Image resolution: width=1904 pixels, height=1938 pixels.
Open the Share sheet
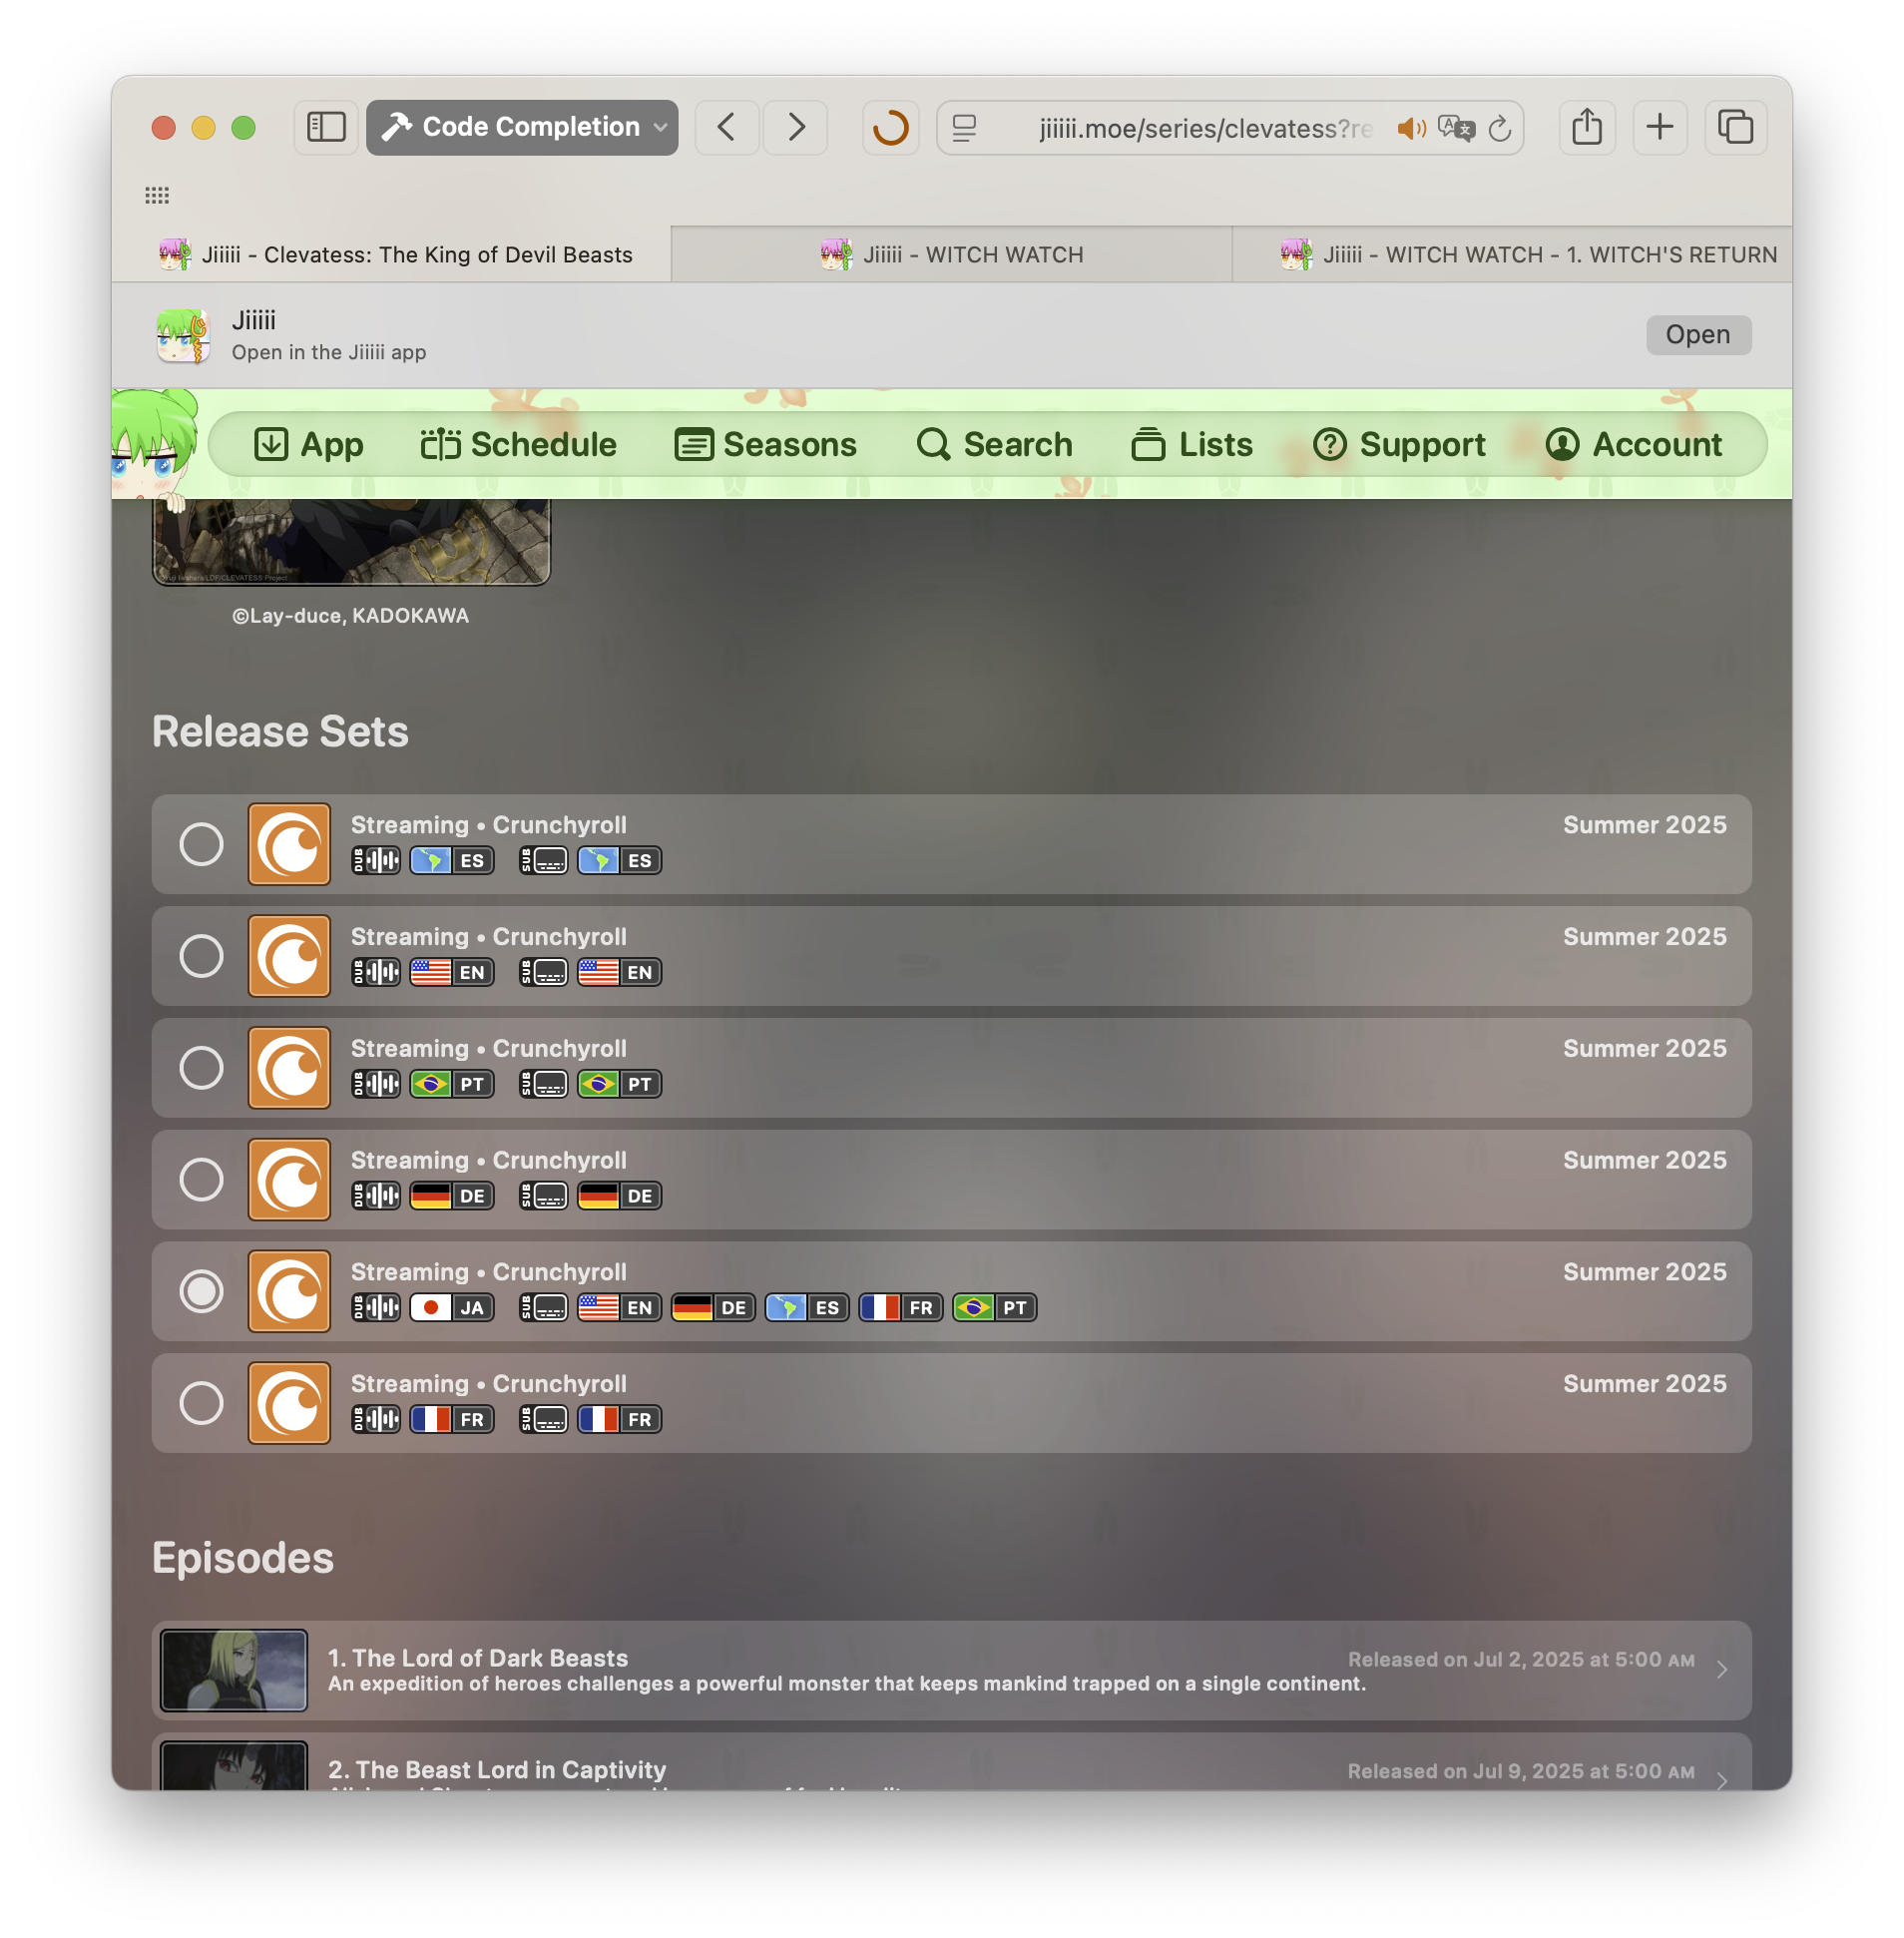[1587, 127]
